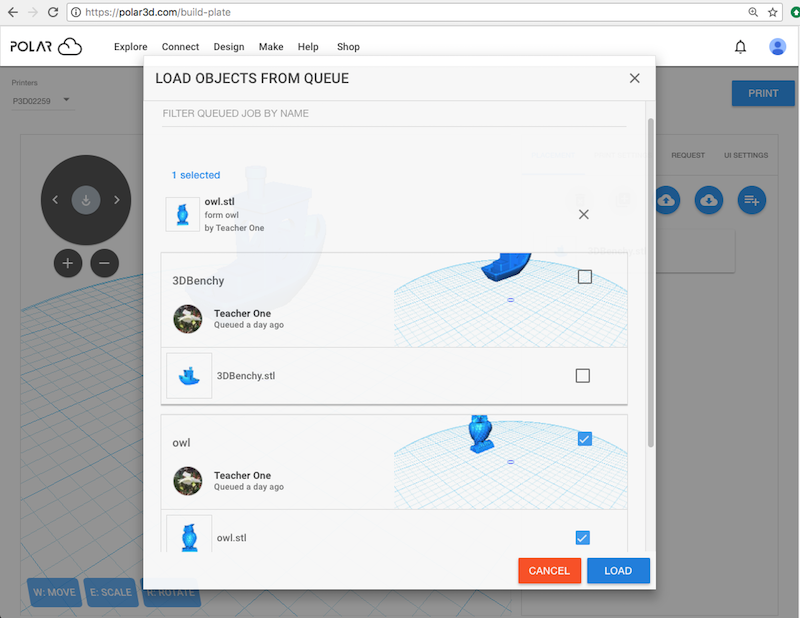Uncheck the owl job checkbox

(585, 439)
